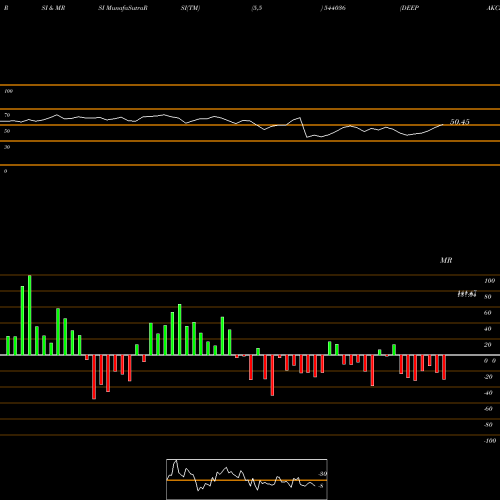Click the RSI value label 50.45
Screen dimensions: 500x500
(460, 122)
